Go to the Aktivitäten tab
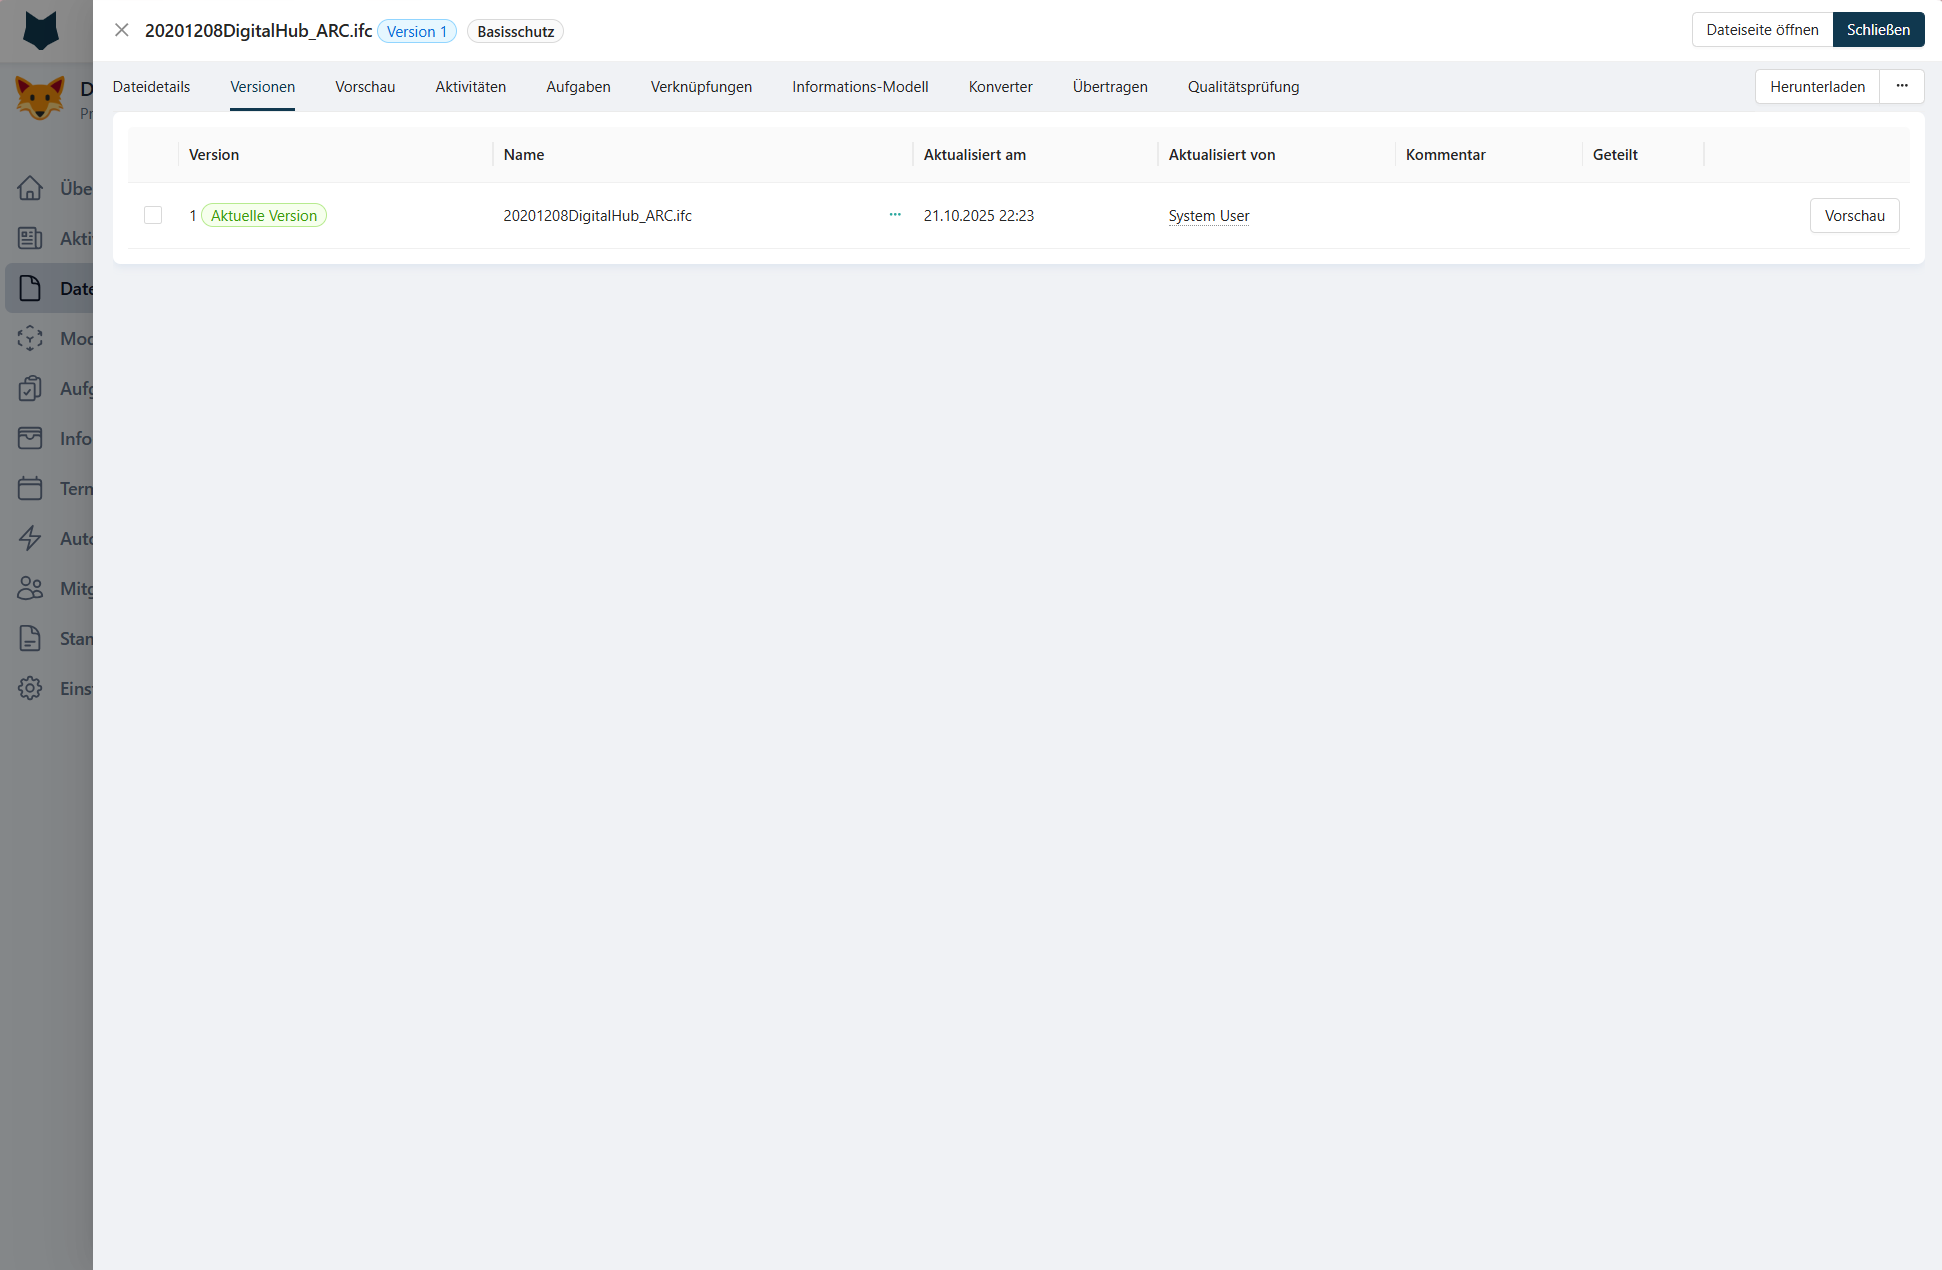 pos(470,87)
